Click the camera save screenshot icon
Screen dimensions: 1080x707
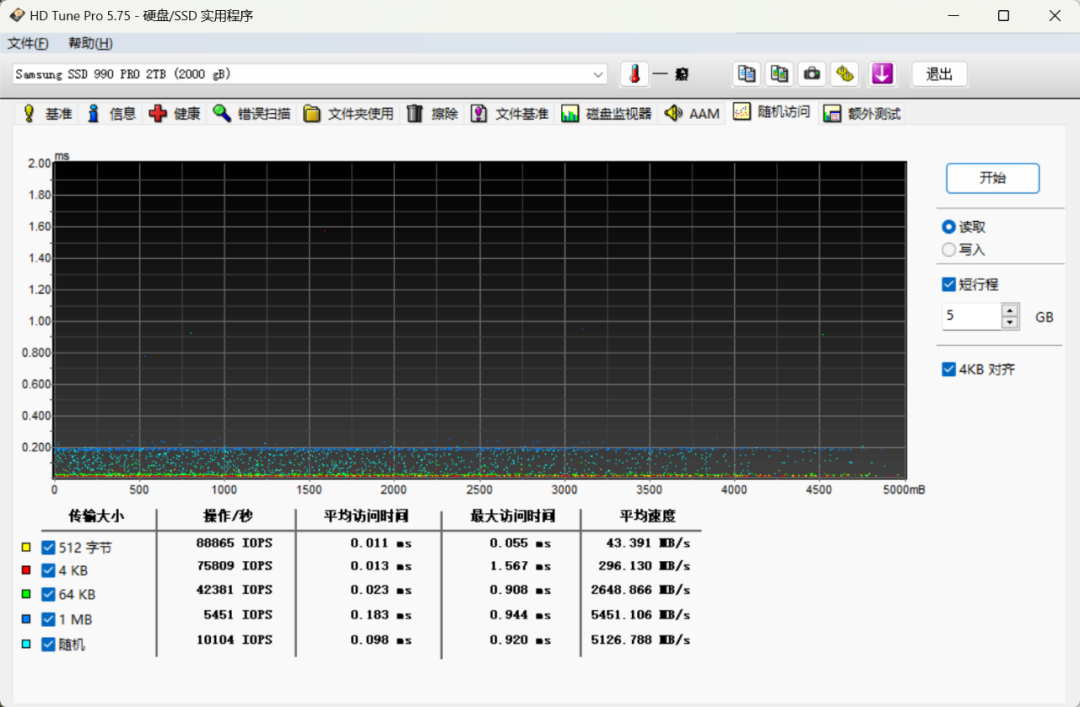(x=812, y=74)
